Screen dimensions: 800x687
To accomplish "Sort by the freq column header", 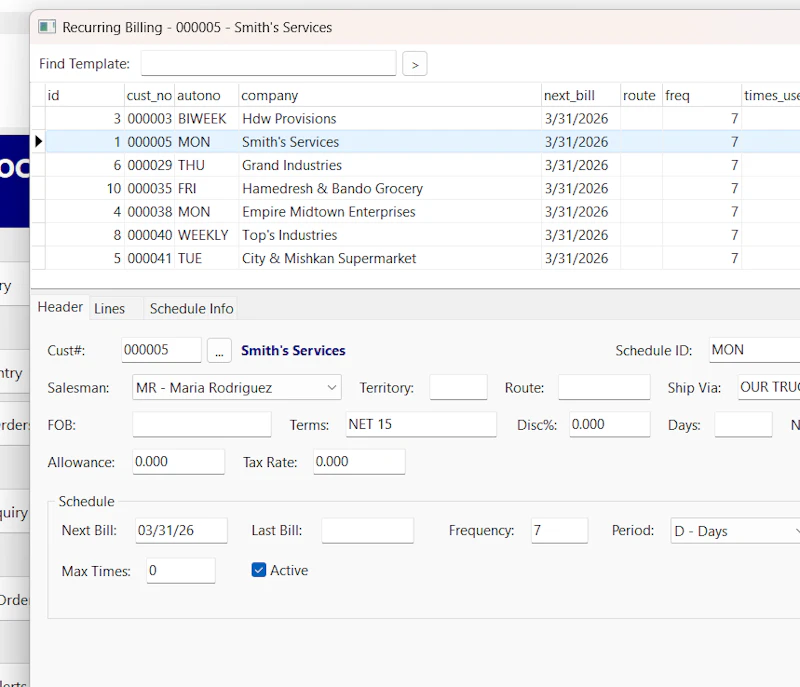I will point(702,95).
